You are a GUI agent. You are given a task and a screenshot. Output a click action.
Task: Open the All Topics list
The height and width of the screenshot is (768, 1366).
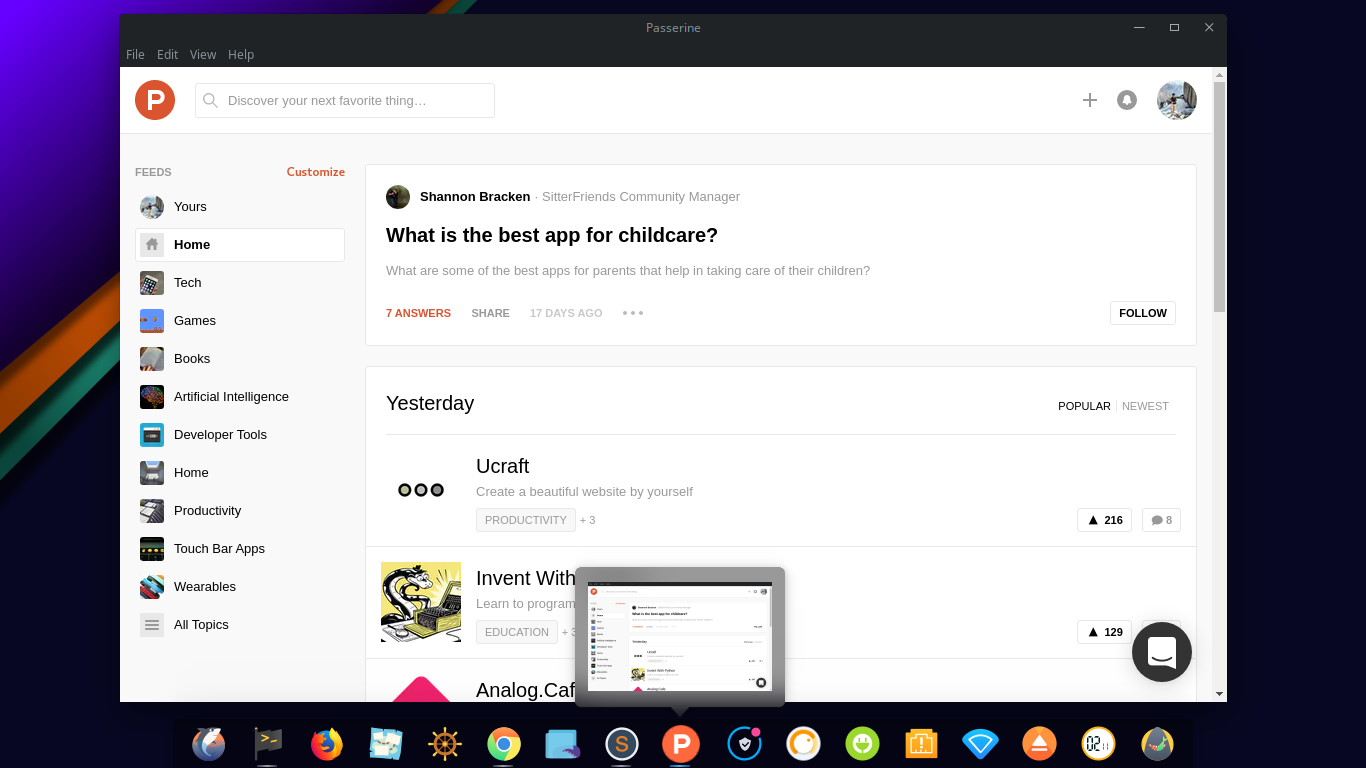240,625
